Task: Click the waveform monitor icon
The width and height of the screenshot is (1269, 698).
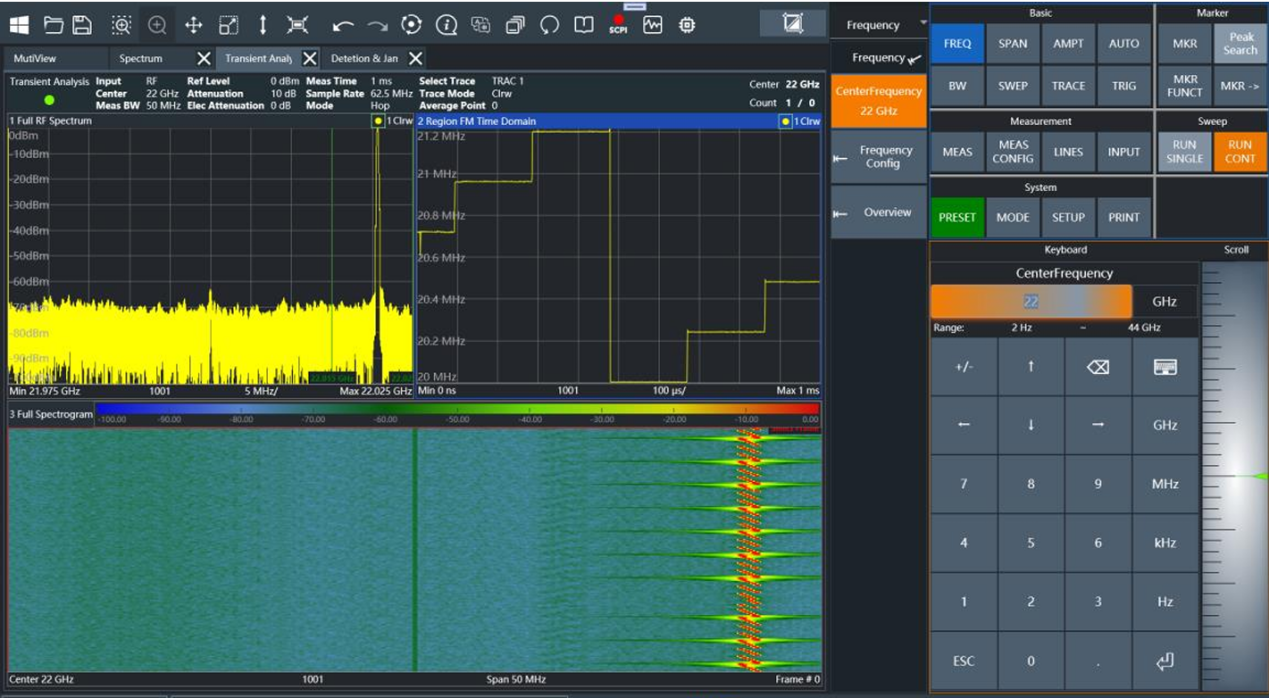Action: pos(653,25)
